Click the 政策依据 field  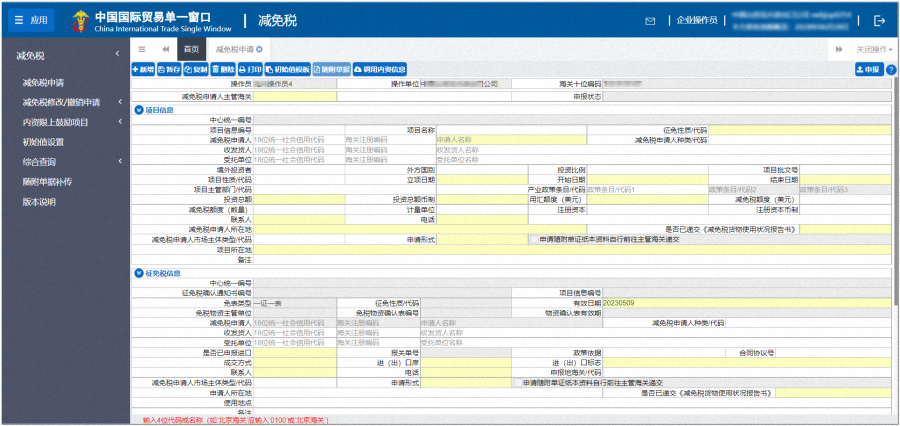coord(664,353)
